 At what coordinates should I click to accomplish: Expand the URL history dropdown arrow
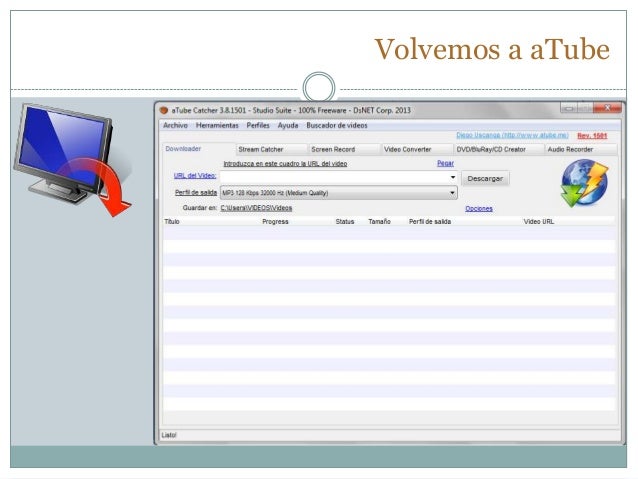[x=453, y=177]
